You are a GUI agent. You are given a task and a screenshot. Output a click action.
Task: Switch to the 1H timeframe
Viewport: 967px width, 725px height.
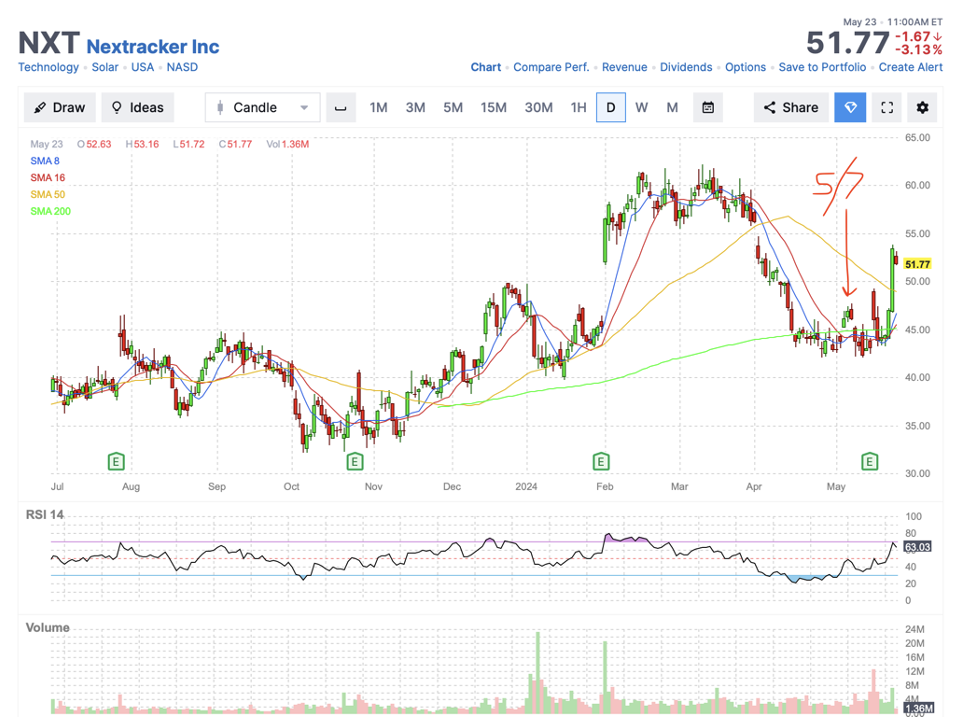click(x=578, y=107)
